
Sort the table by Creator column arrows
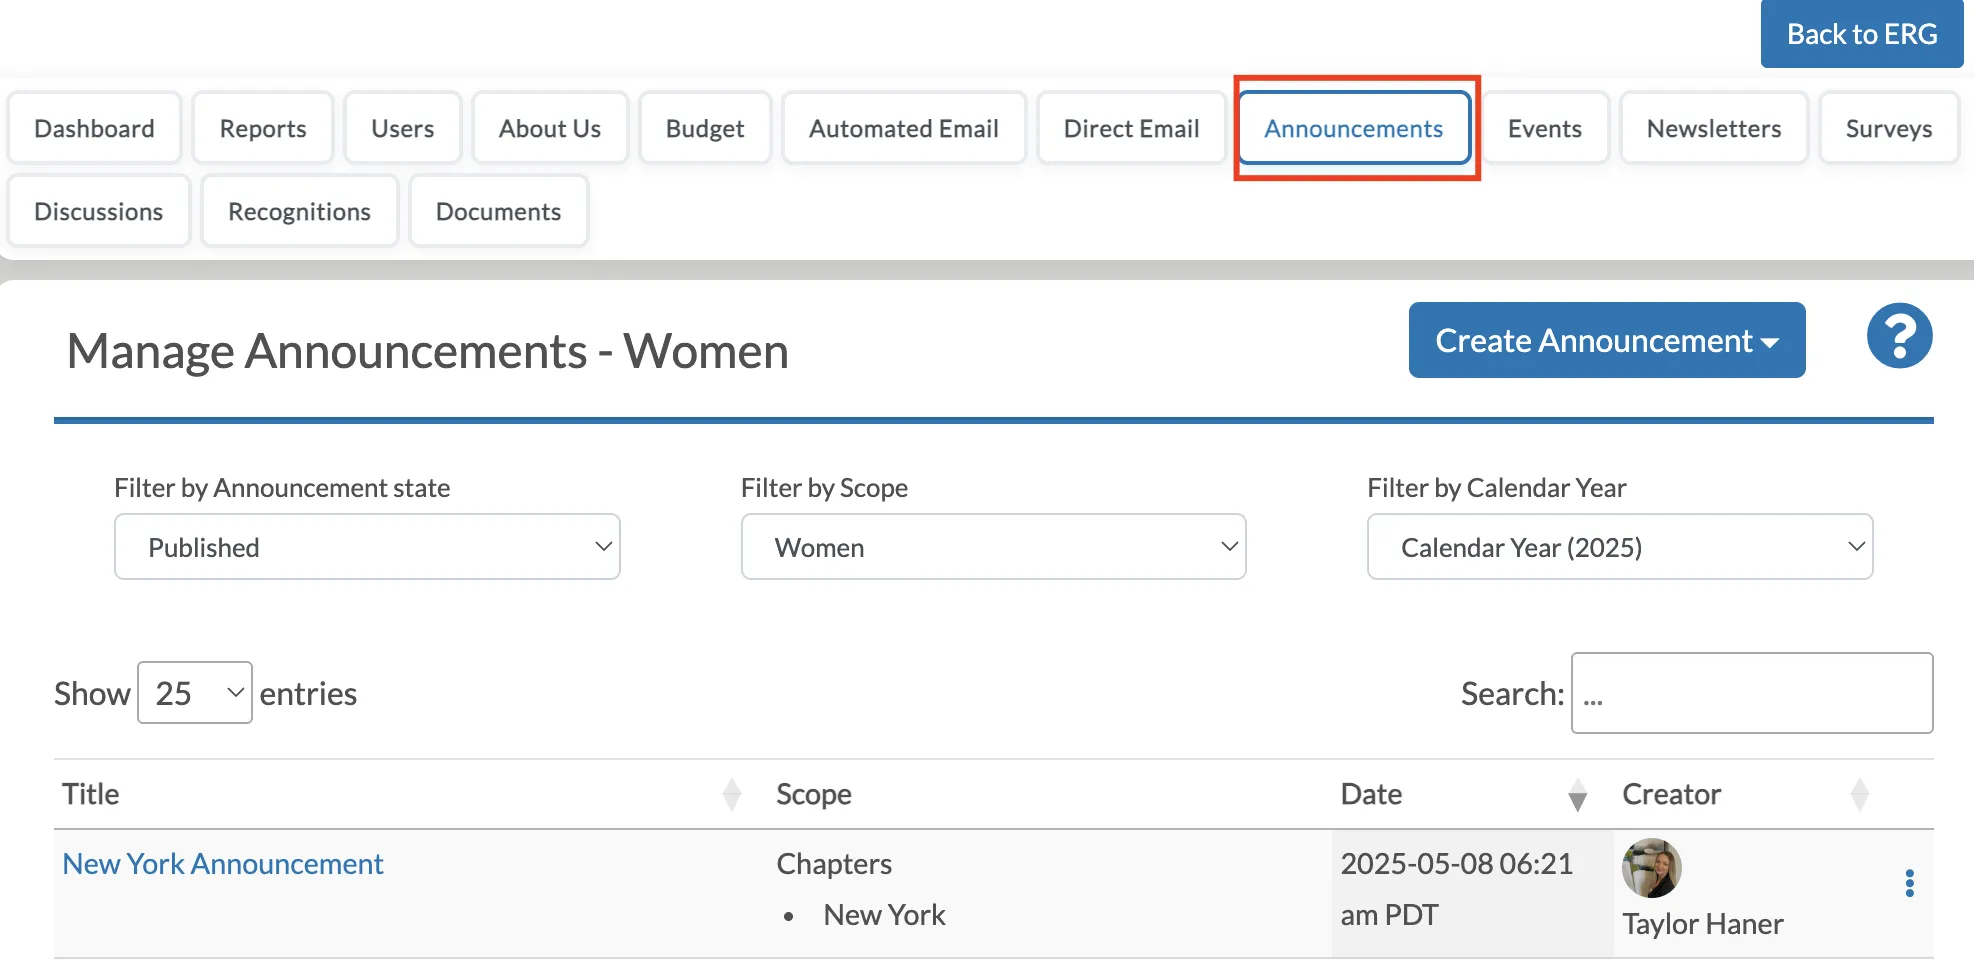coord(1859,794)
